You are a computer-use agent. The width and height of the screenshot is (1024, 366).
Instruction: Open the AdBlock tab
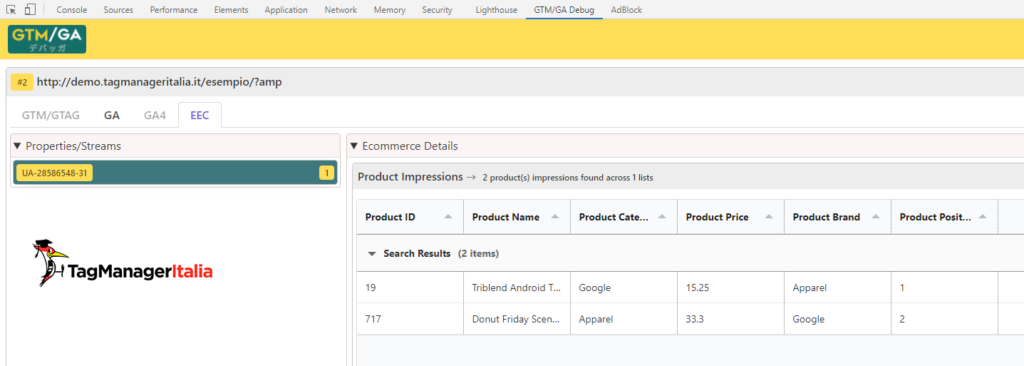pyautogui.click(x=626, y=10)
